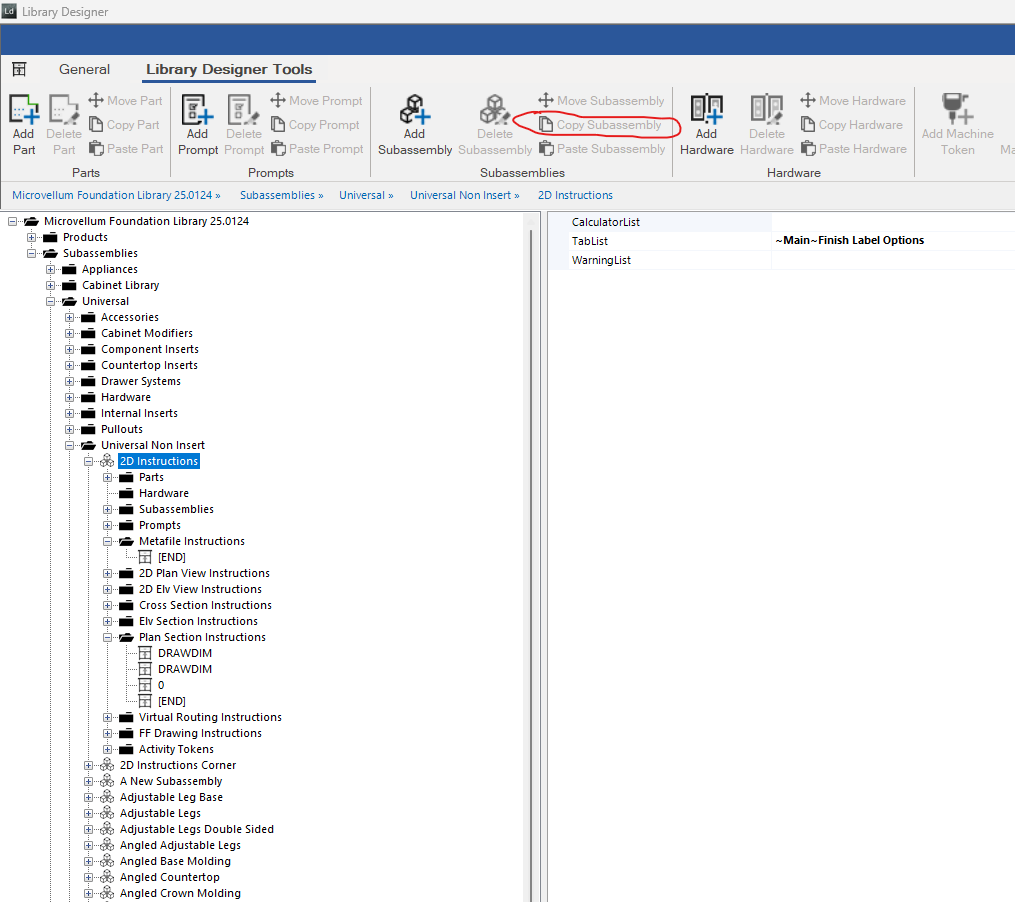Click Copy Subassembly in the ribbon
1015x902 pixels.
tap(600, 124)
